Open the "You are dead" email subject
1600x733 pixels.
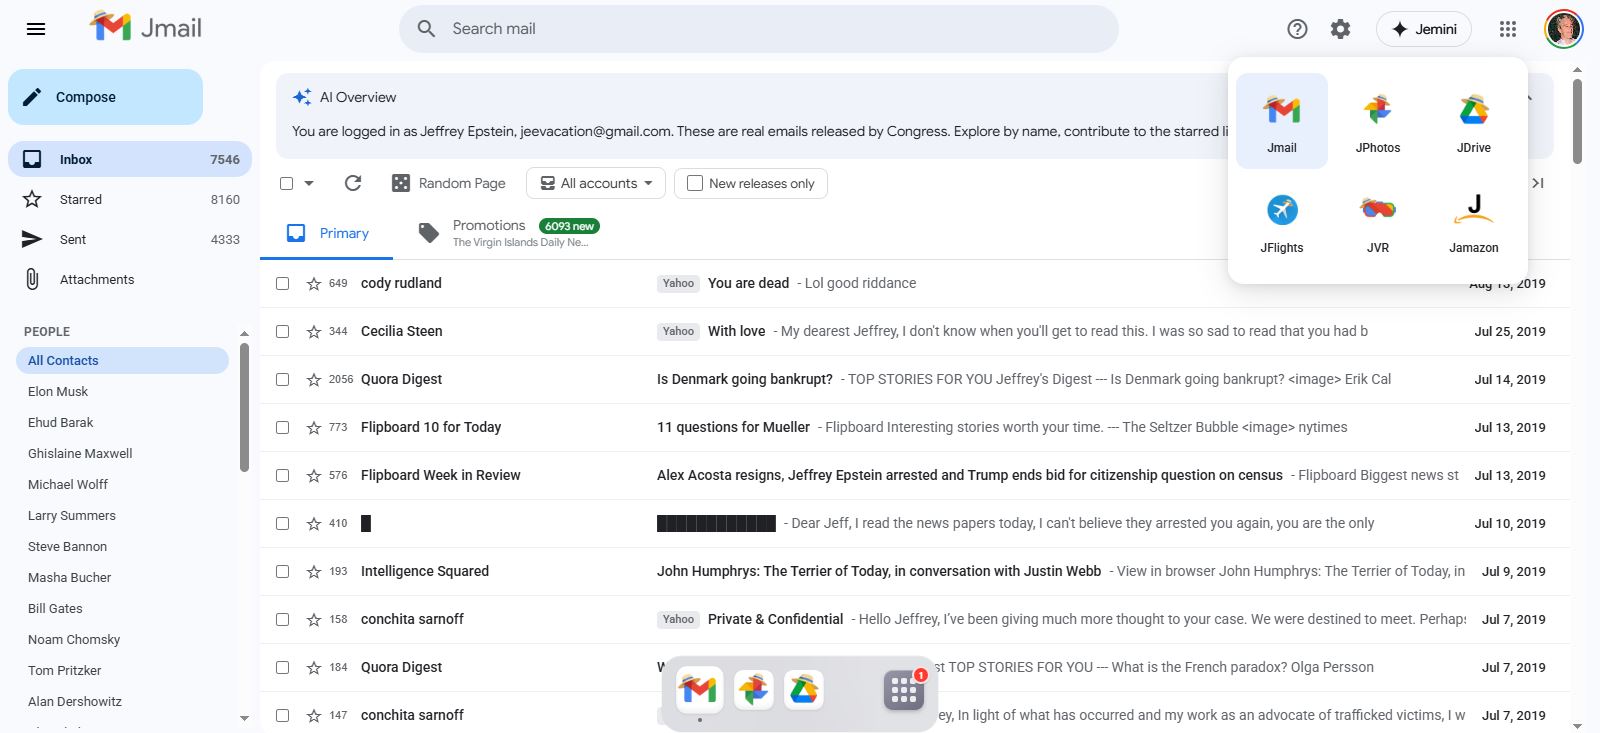tap(748, 283)
